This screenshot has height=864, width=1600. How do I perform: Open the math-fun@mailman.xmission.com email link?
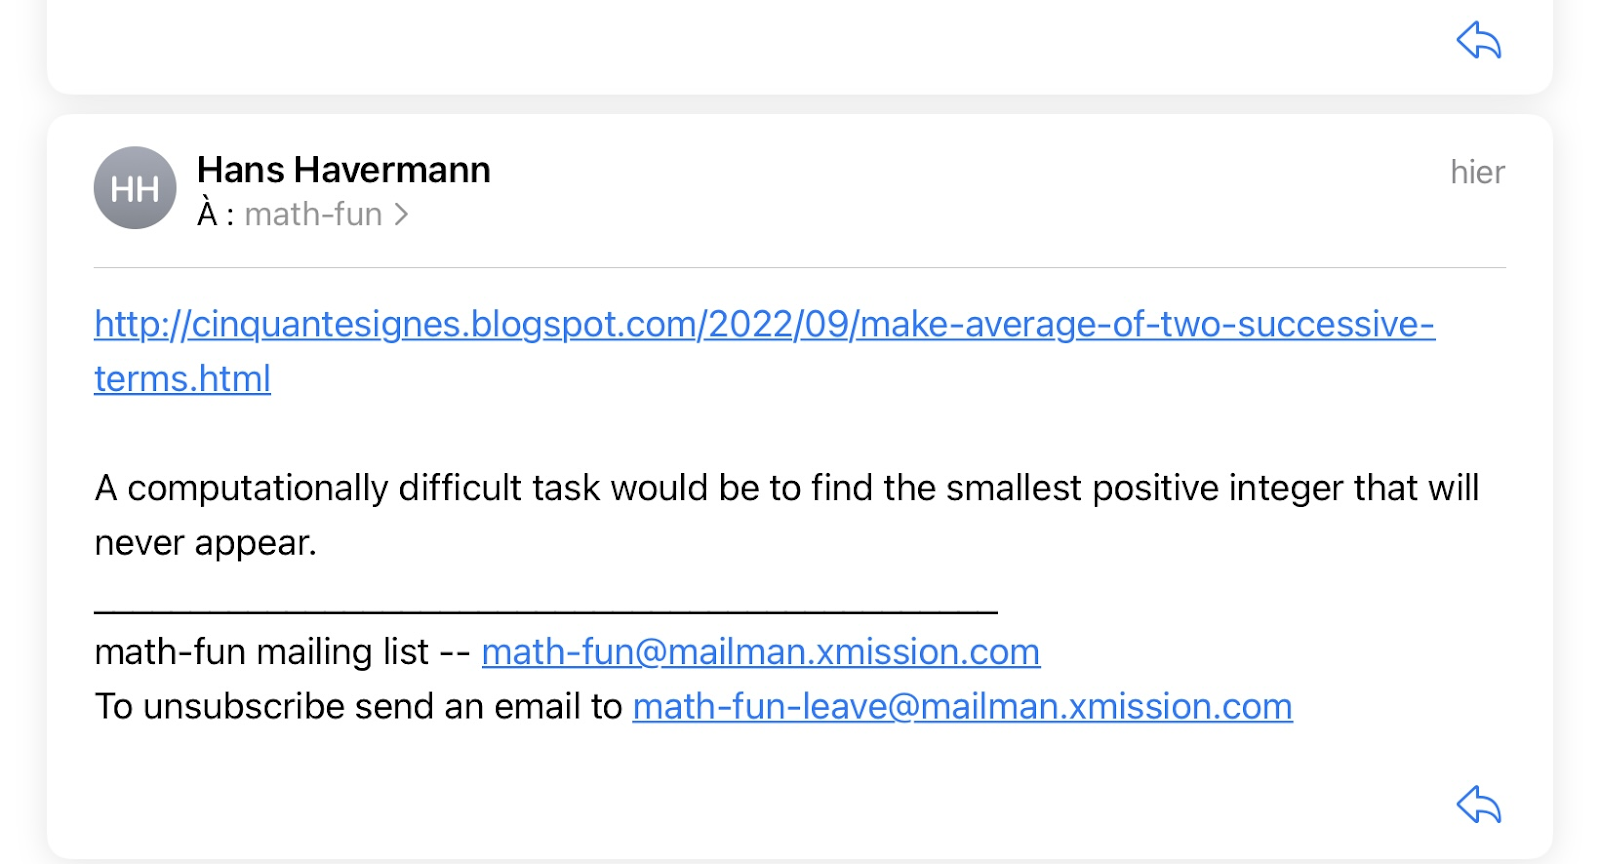(760, 652)
